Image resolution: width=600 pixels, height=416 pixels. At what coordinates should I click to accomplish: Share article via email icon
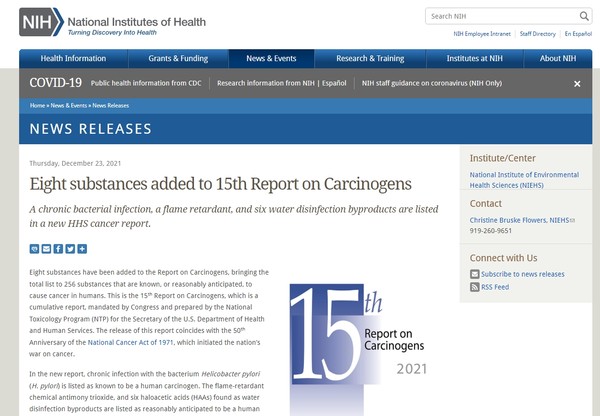click(46, 249)
